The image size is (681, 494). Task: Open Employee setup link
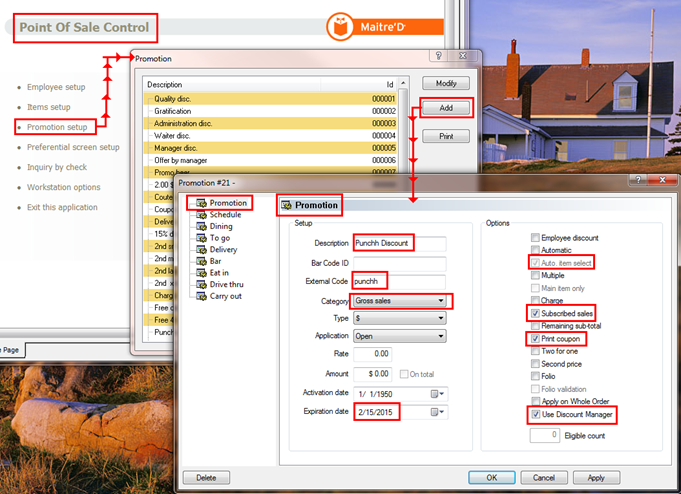[x=56, y=87]
